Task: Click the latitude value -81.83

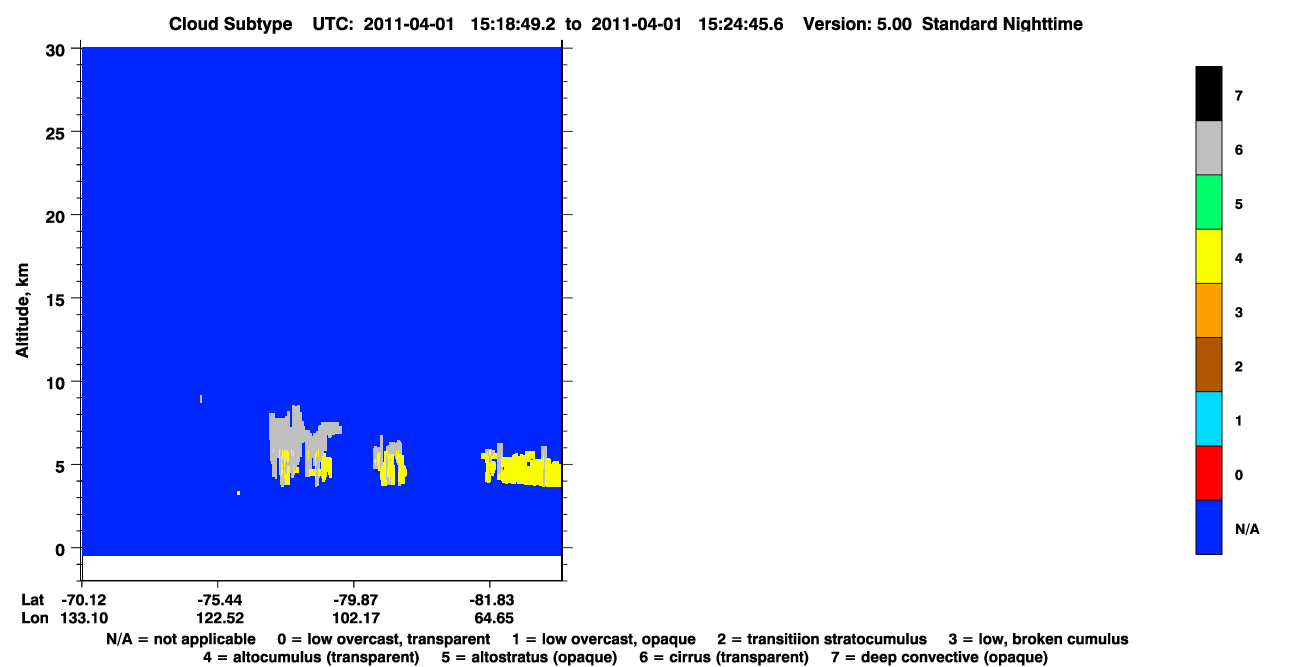Action: (490, 600)
